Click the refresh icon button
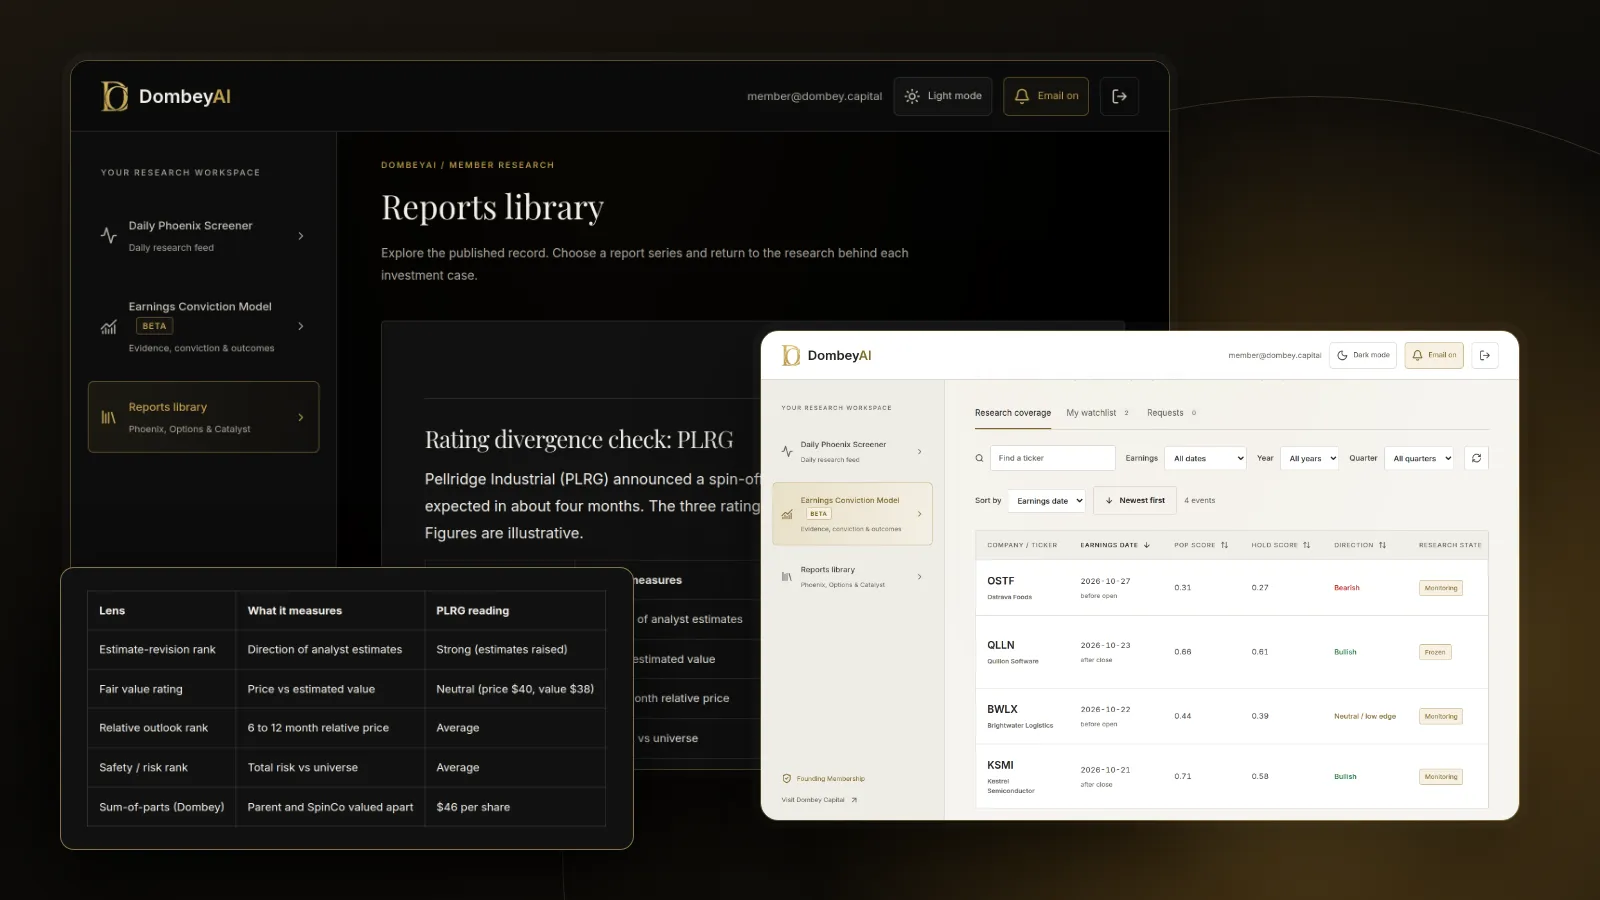Viewport: 1600px width, 900px height. pyautogui.click(x=1477, y=458)
